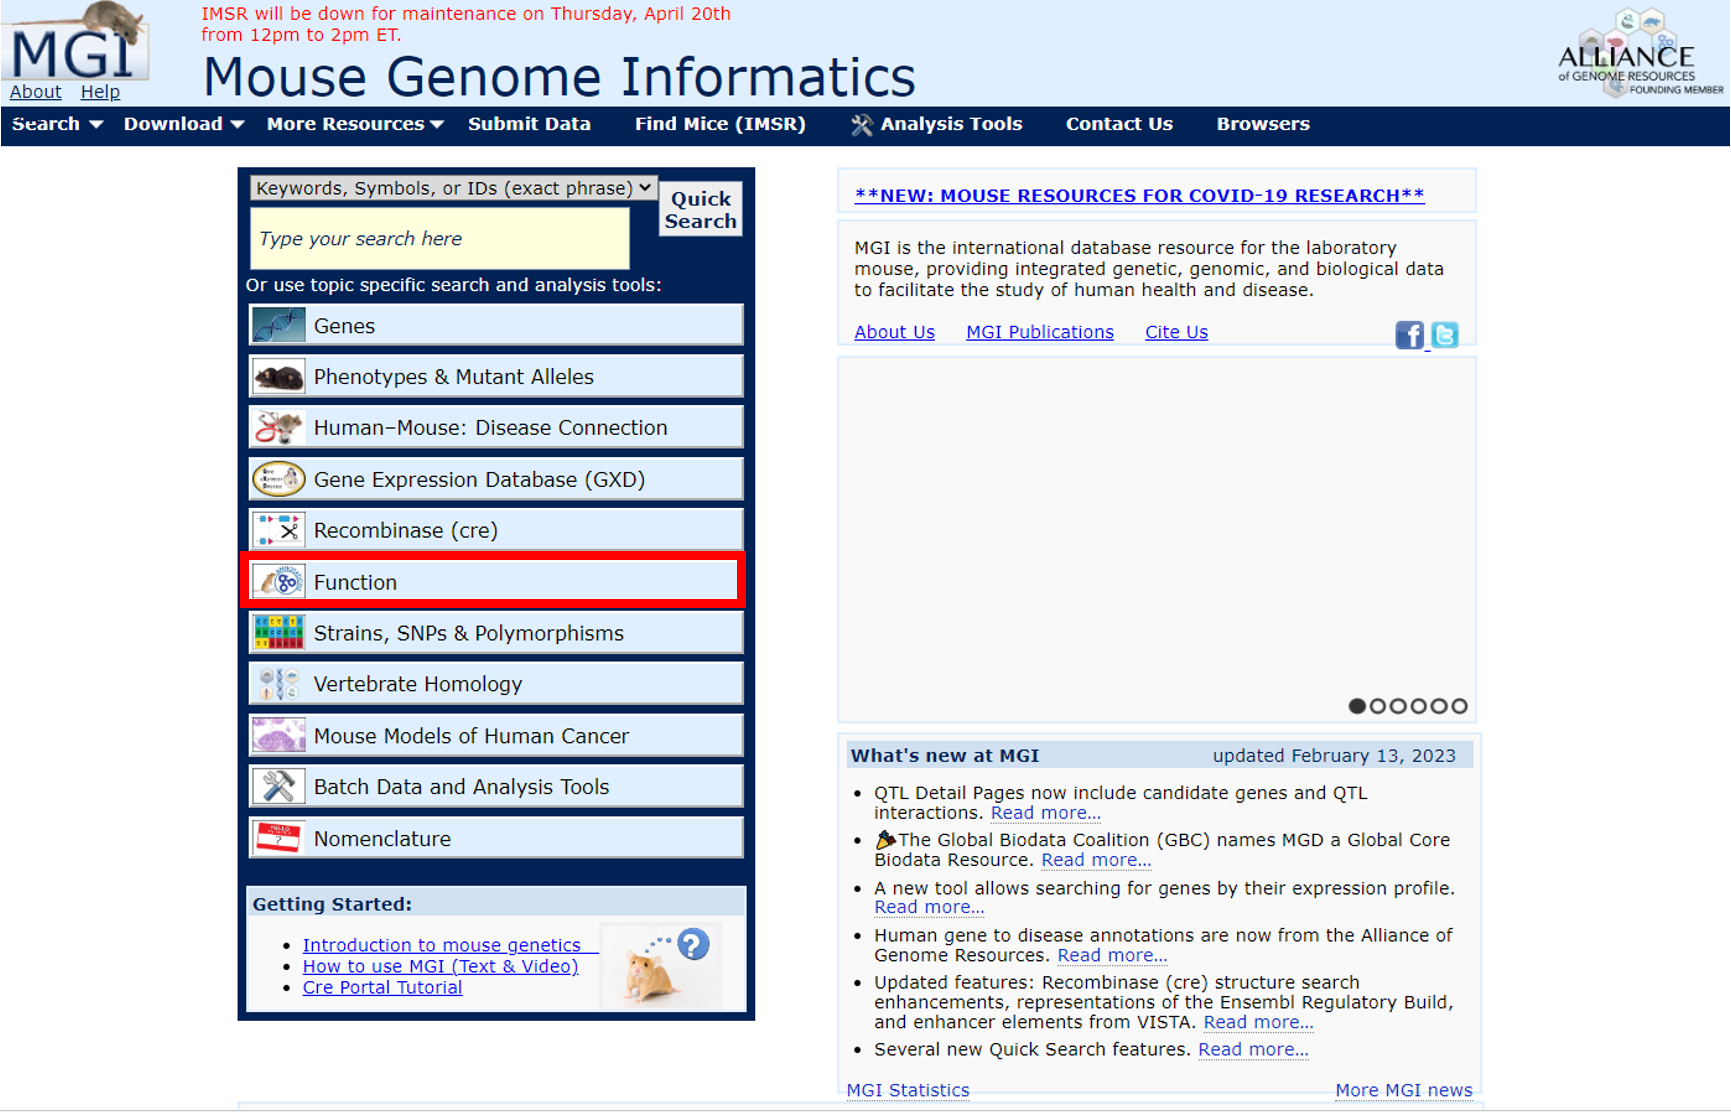Open Vertebrate Homology tool
This screenshot has width=1731, height=1112.
pos(496,684)
